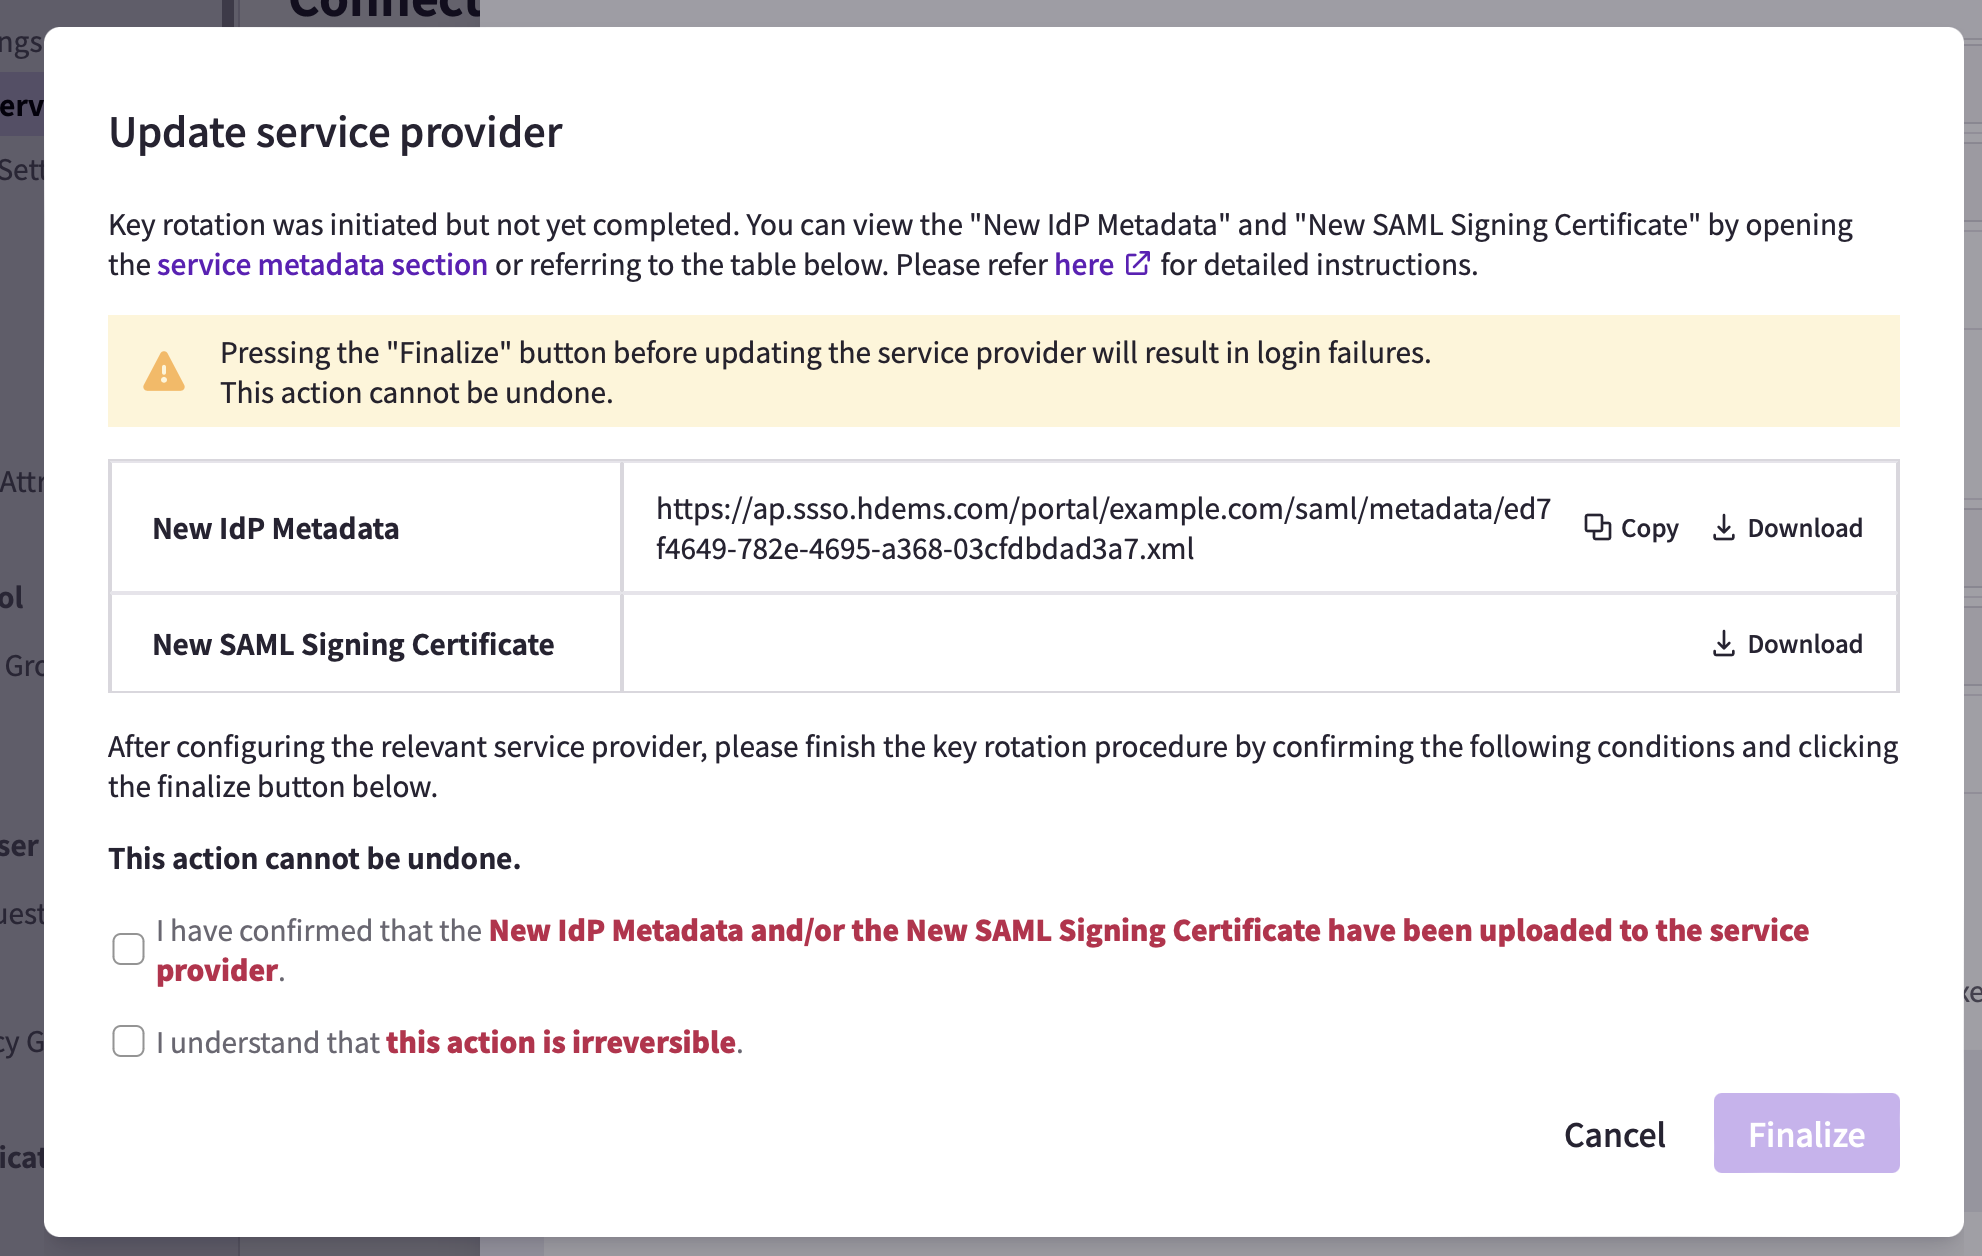Click the Finalize button
This screenshot has height=1256, width=1982.
point(1806,1133)
